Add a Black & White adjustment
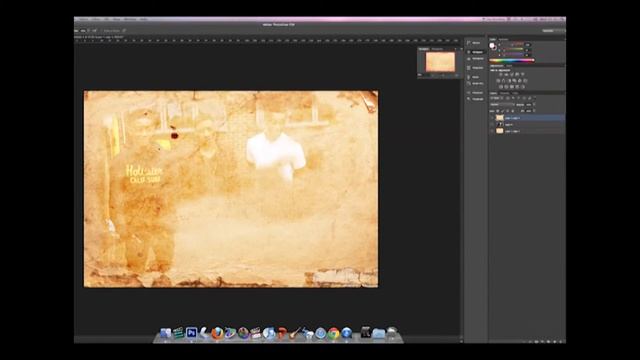Screen dimensions: 640x360 point(509,81)
